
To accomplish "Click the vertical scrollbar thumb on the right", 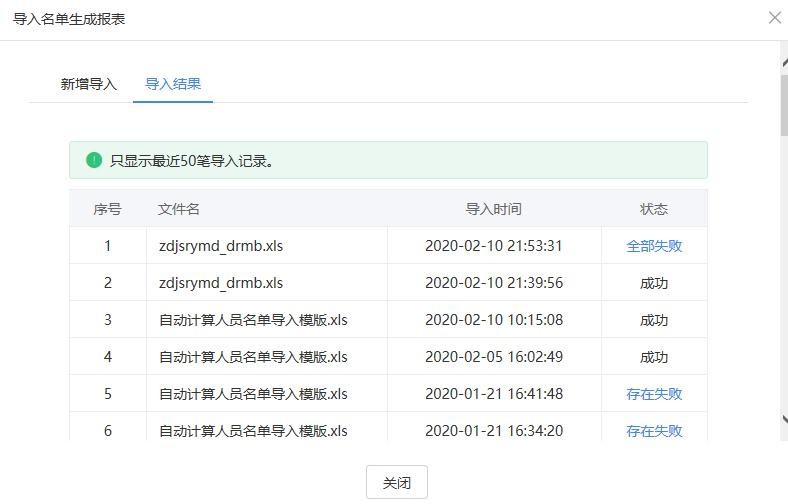I will [784, 105].
